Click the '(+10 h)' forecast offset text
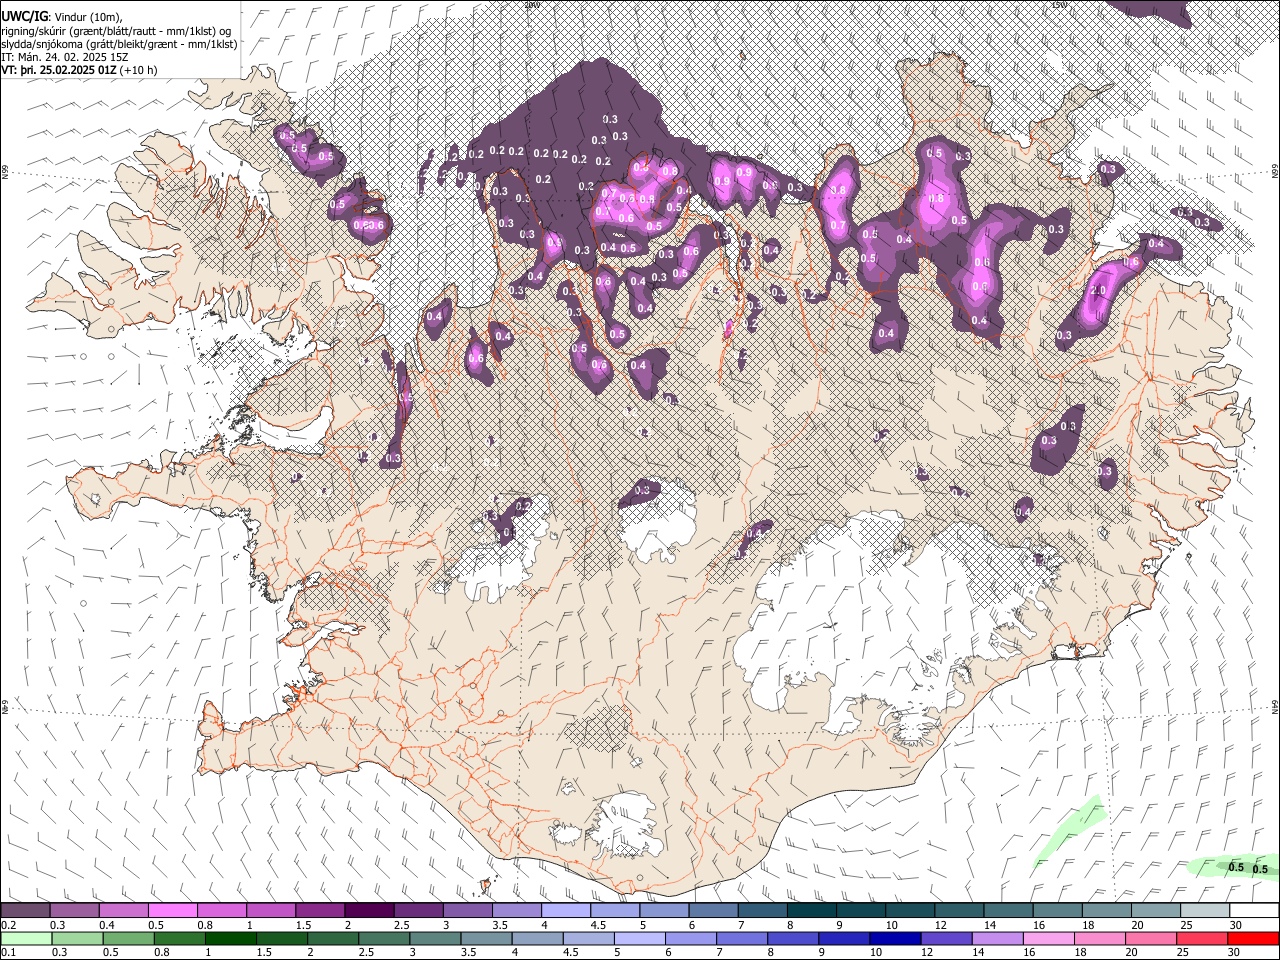Screen dimensions: 1280x960 pos(138,71)
